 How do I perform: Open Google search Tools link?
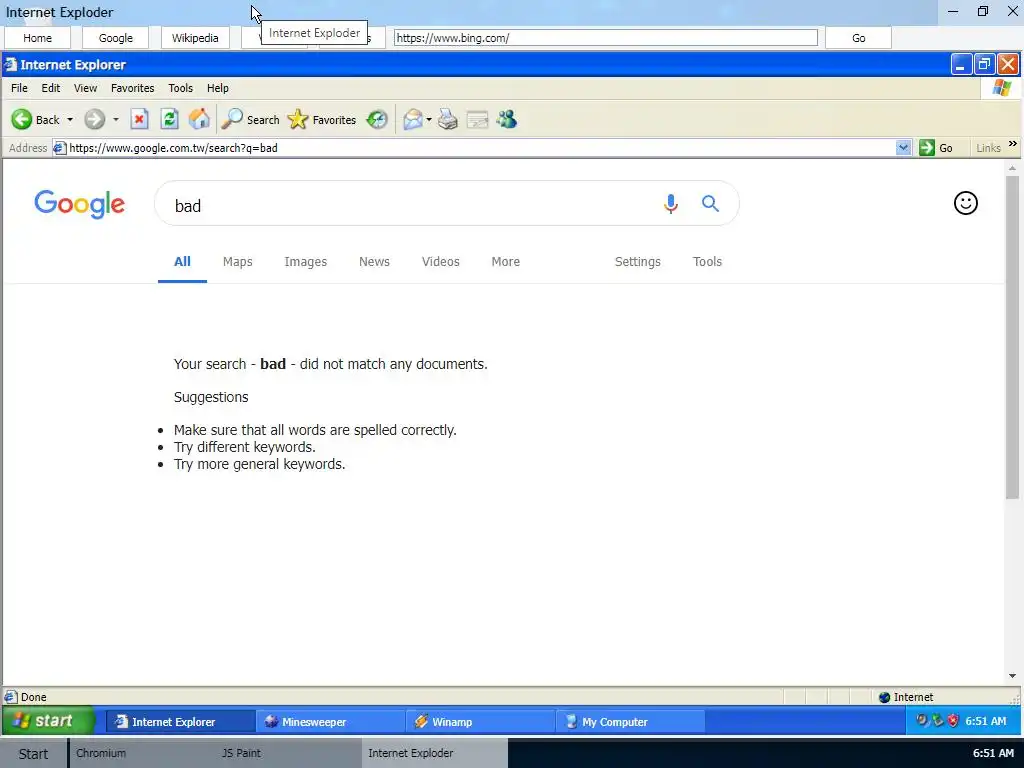pos(707,261)
